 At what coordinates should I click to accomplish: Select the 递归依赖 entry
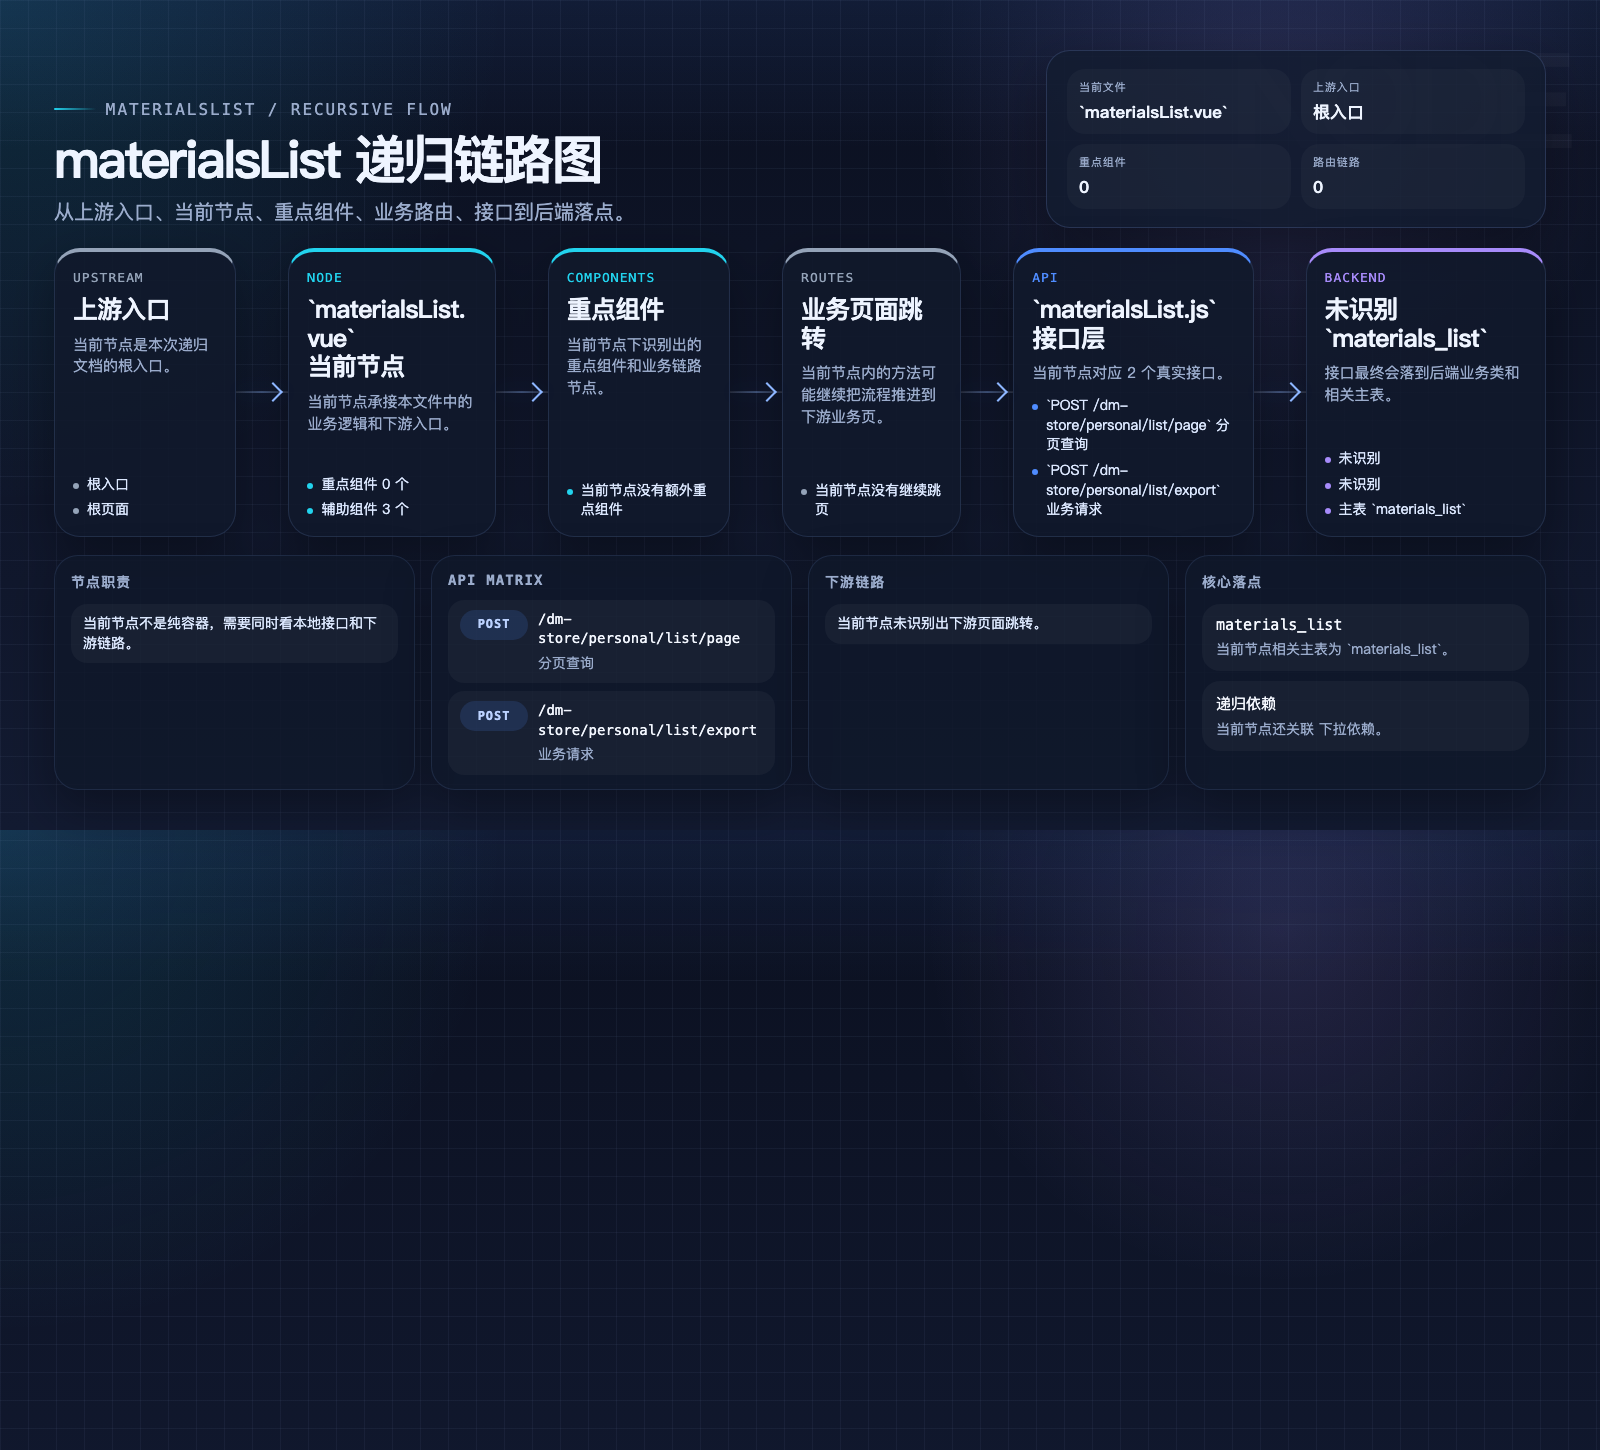pyautogui.click(x=1365, y=716)
